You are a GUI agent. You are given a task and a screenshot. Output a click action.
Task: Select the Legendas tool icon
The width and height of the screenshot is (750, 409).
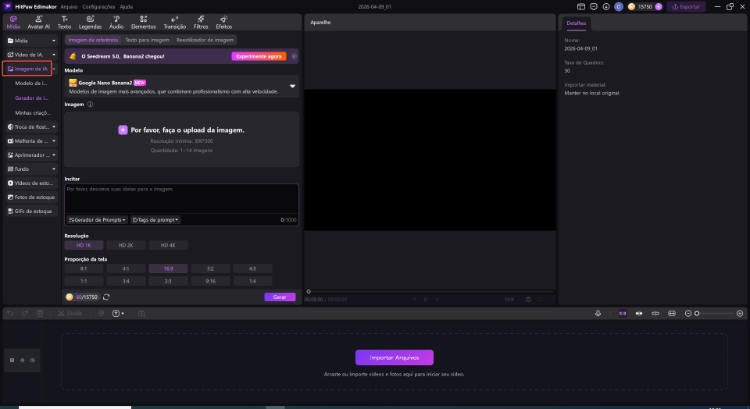pyautogui.click(x=91, y=22)
